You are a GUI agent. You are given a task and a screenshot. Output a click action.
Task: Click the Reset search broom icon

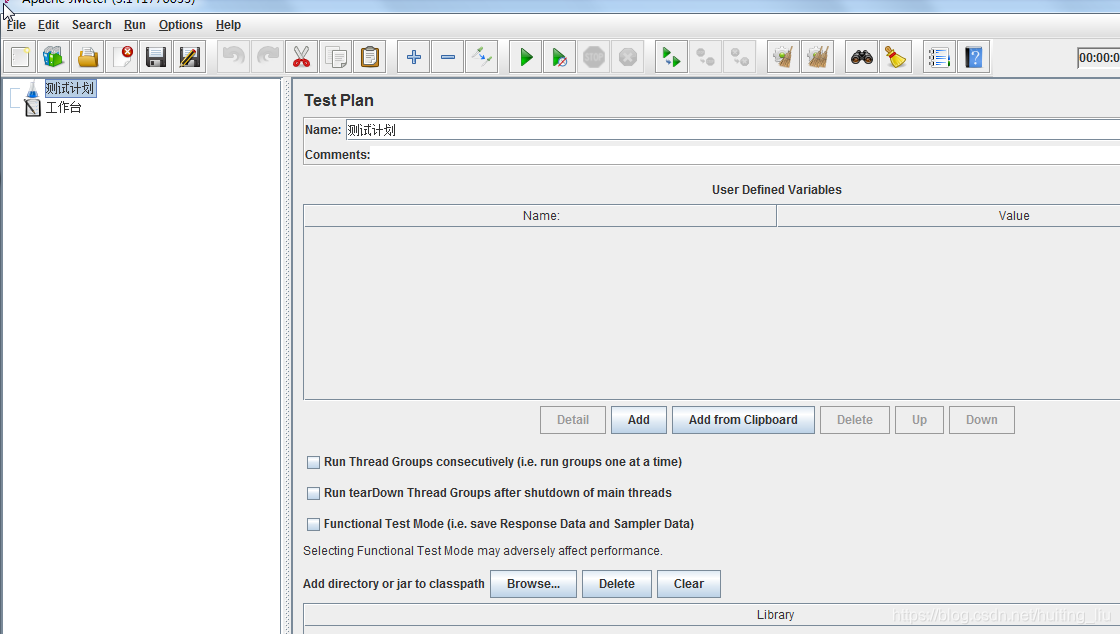tap(896, 57)
